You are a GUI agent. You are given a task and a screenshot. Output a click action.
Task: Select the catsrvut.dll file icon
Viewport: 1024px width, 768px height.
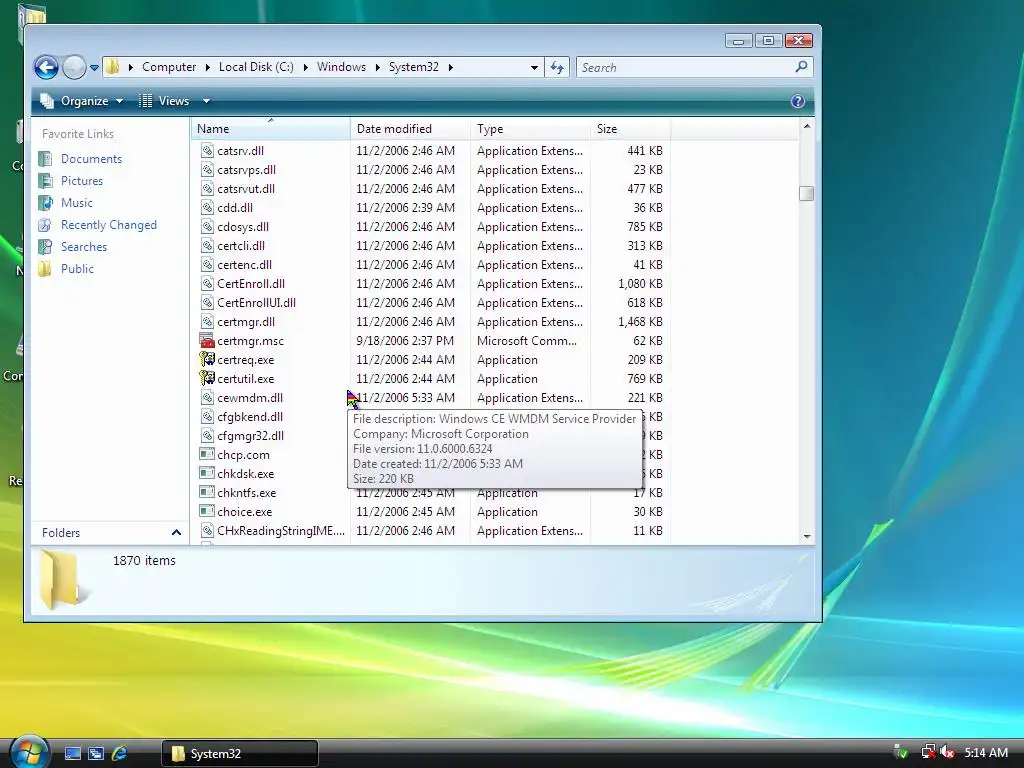(207, 188)
